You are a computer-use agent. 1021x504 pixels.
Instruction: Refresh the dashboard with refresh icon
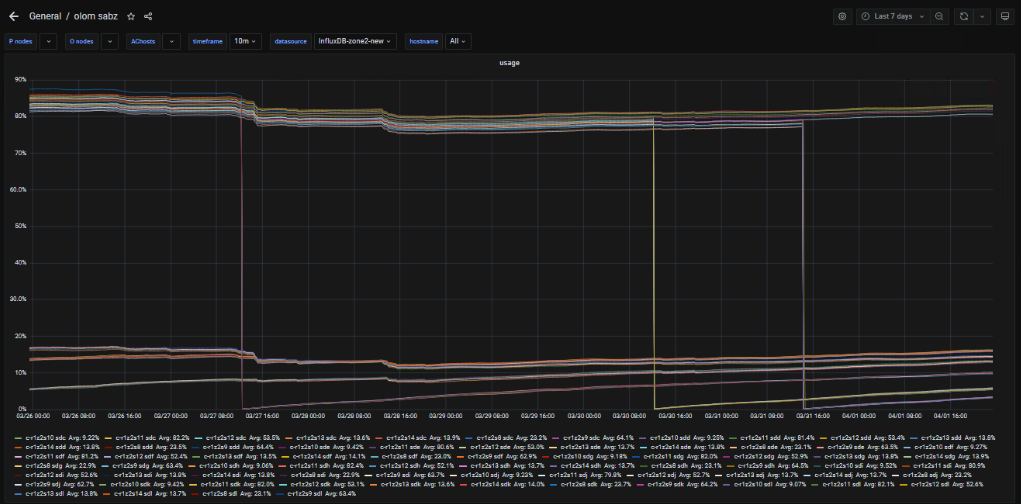pos(964,16)
